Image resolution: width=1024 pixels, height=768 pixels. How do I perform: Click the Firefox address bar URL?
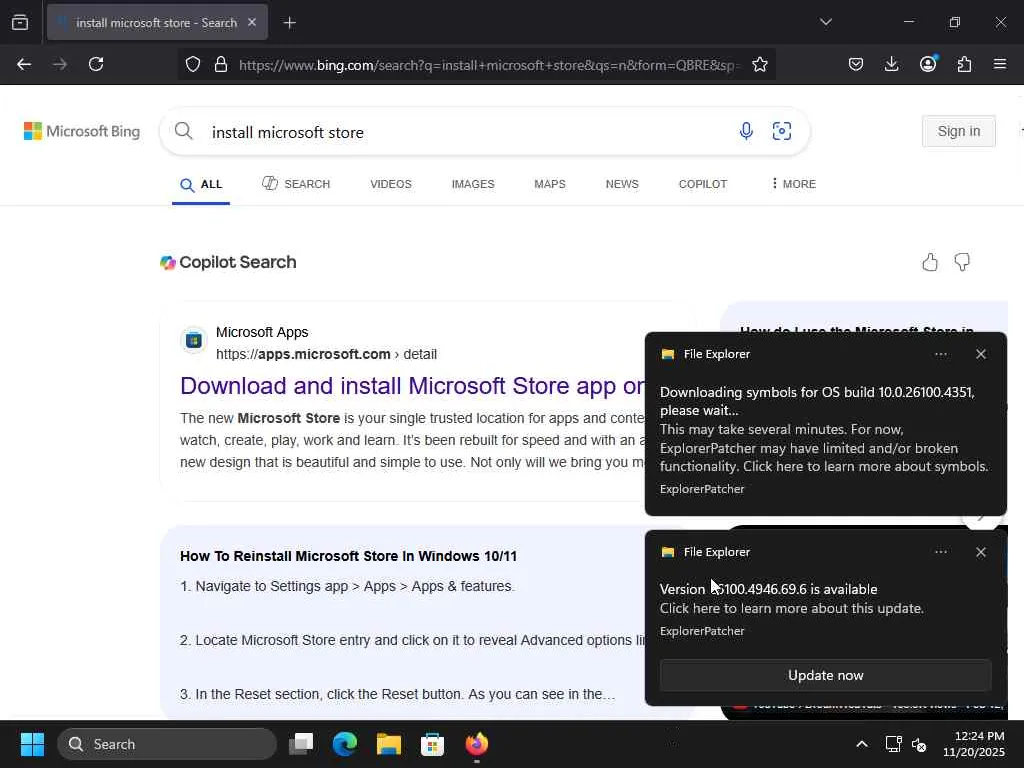pos(488,65)
